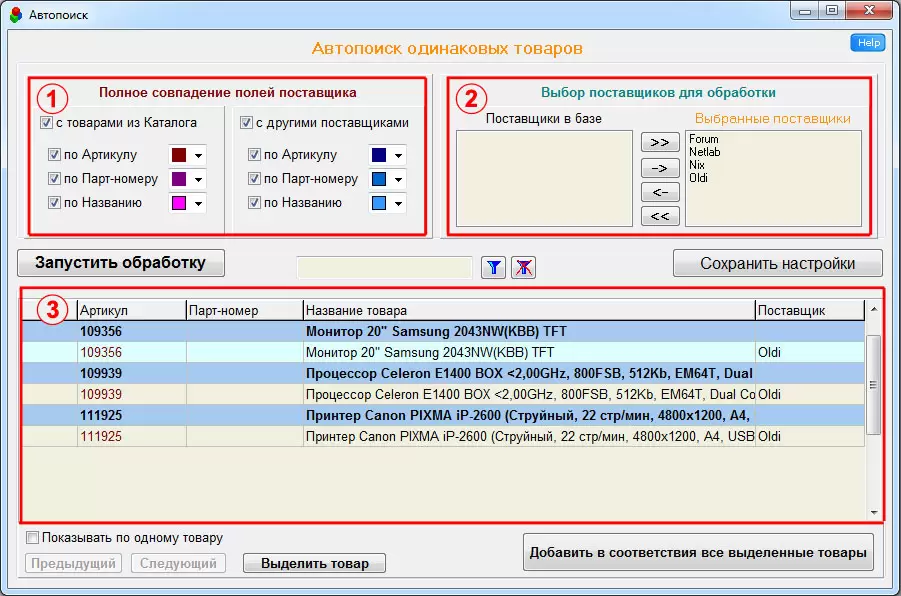Add one supplier with -> arrow button
Viewport: 901px width, 596px height.
[x=659, y=167]
